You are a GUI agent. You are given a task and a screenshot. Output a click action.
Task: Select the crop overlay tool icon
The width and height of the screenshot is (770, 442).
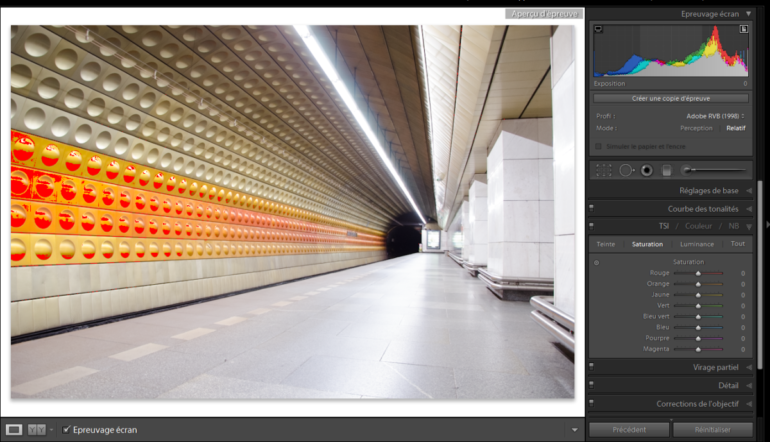click(x=603, y=170)
